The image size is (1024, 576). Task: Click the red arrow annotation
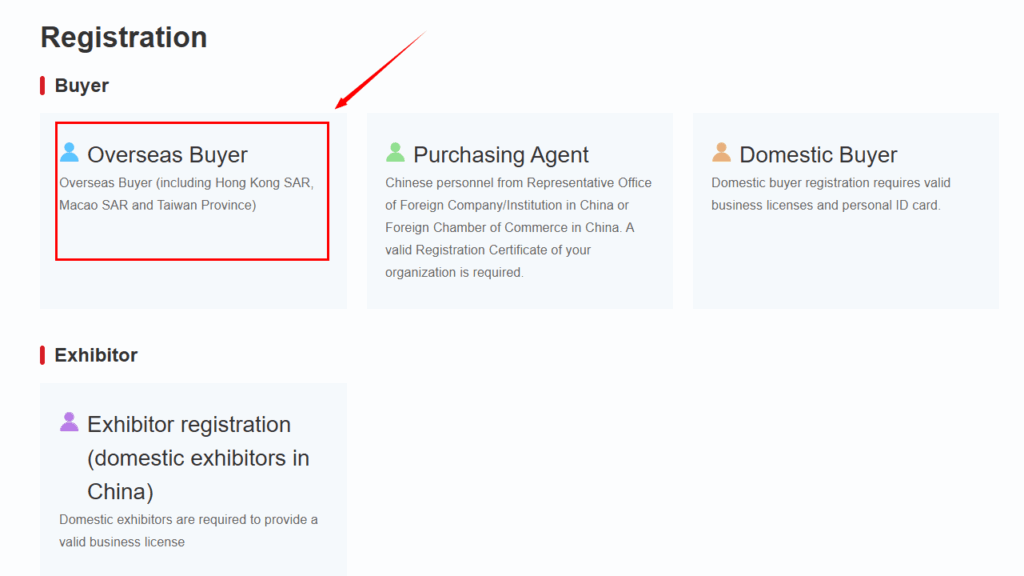pos(380,70)
